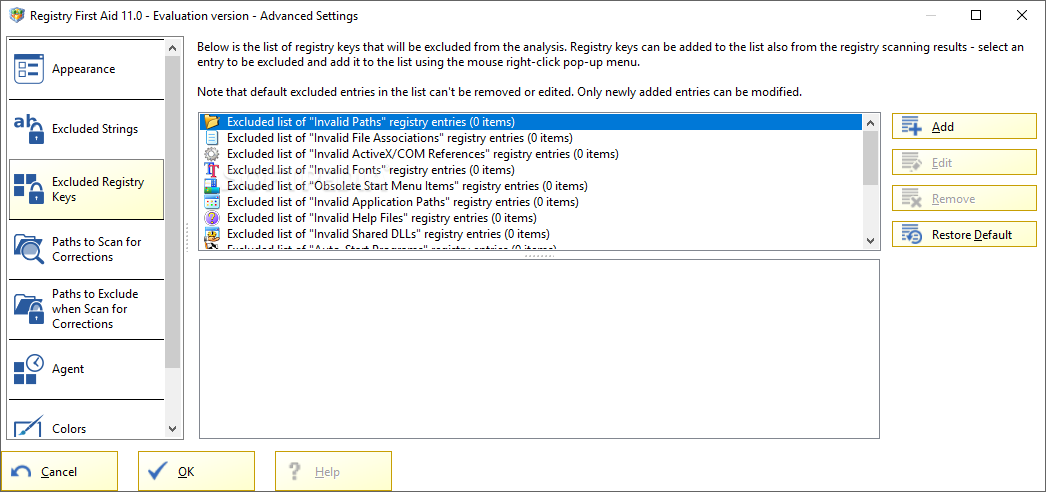Click the Remove button
1046x492 pixels.
(x=964, y=199)
